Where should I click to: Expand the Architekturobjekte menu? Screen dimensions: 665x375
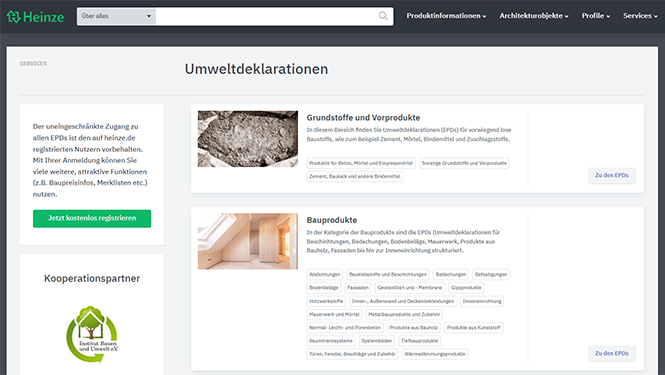pos(534,16)
